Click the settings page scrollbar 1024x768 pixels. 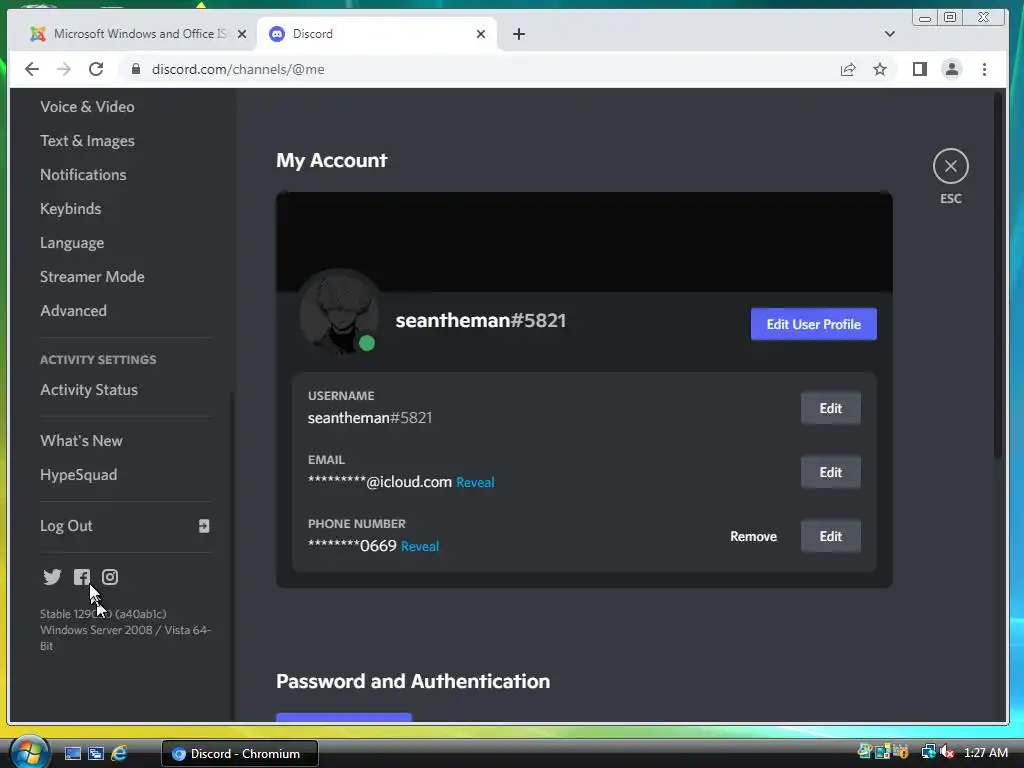pyautogui.click(x=997, y=276)
